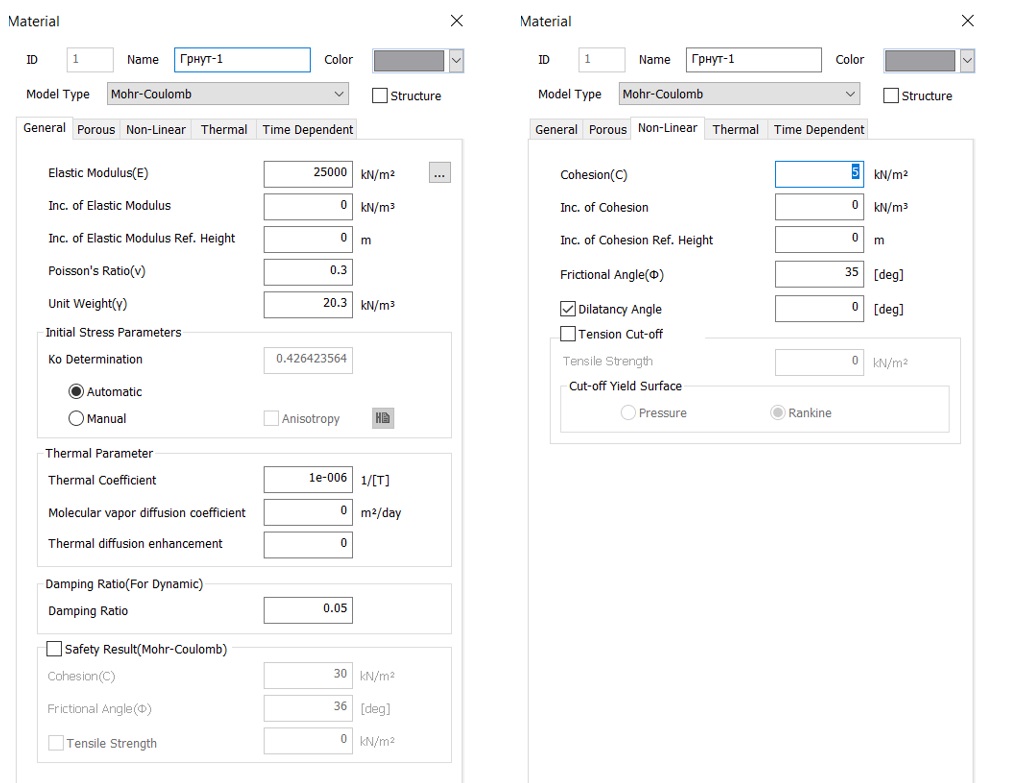Click the Damping Ratio input field
The height and width of the screenshot is (783, 1024).
(x=308, y=610)
